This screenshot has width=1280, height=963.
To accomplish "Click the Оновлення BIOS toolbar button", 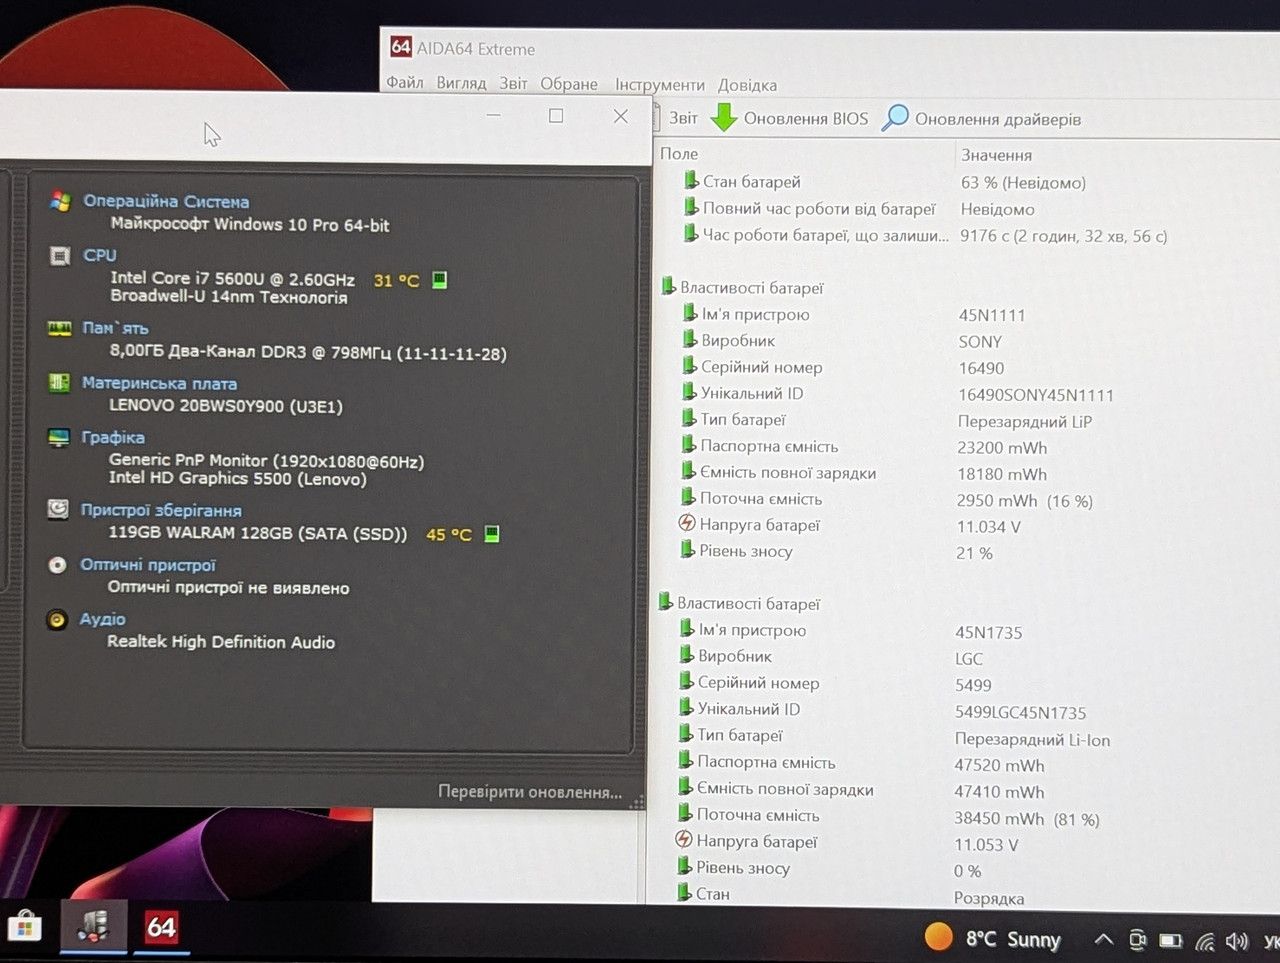I will pyautogui.click(x=789, y=118).
